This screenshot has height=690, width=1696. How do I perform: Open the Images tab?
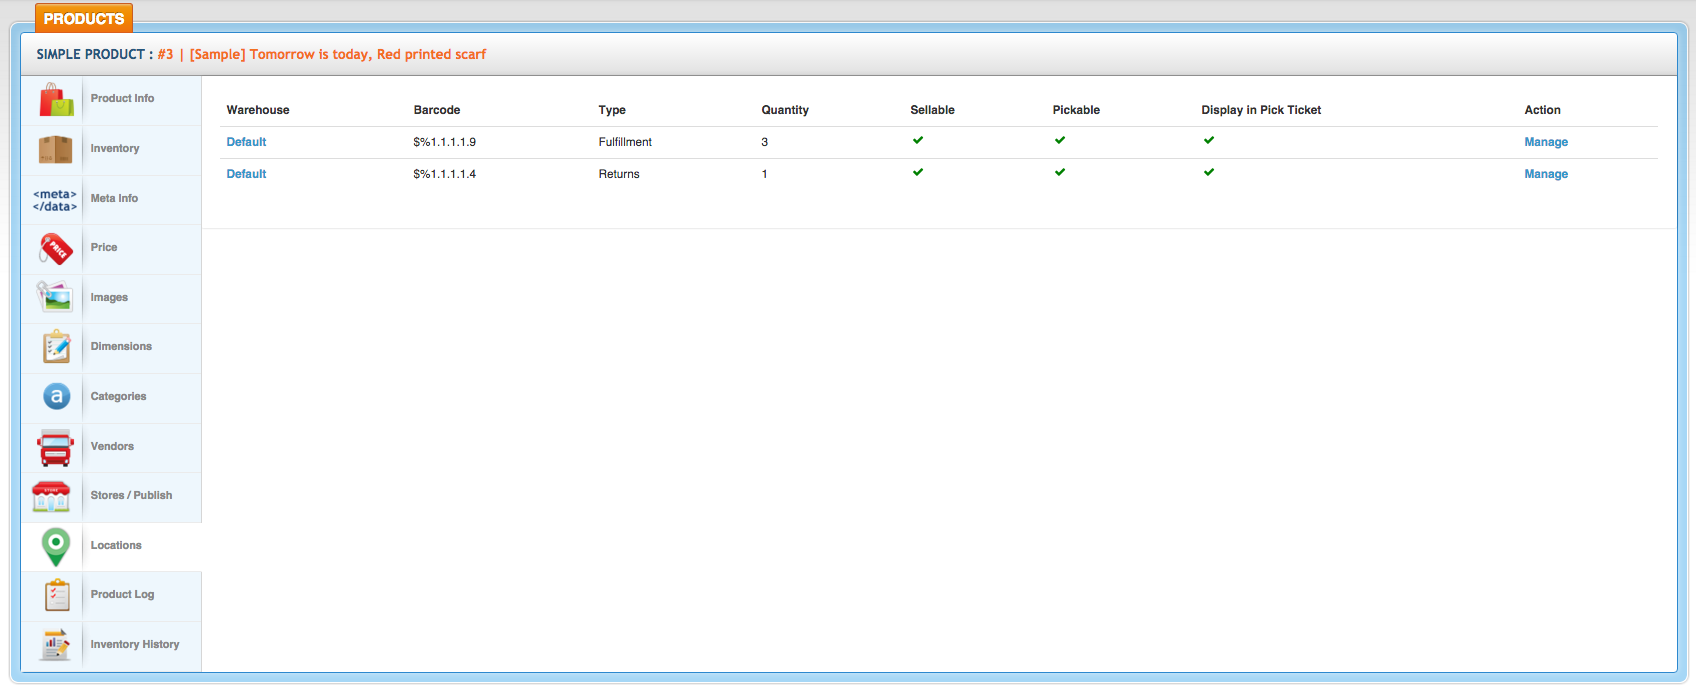pyautogui.click(x=109, y=297)
